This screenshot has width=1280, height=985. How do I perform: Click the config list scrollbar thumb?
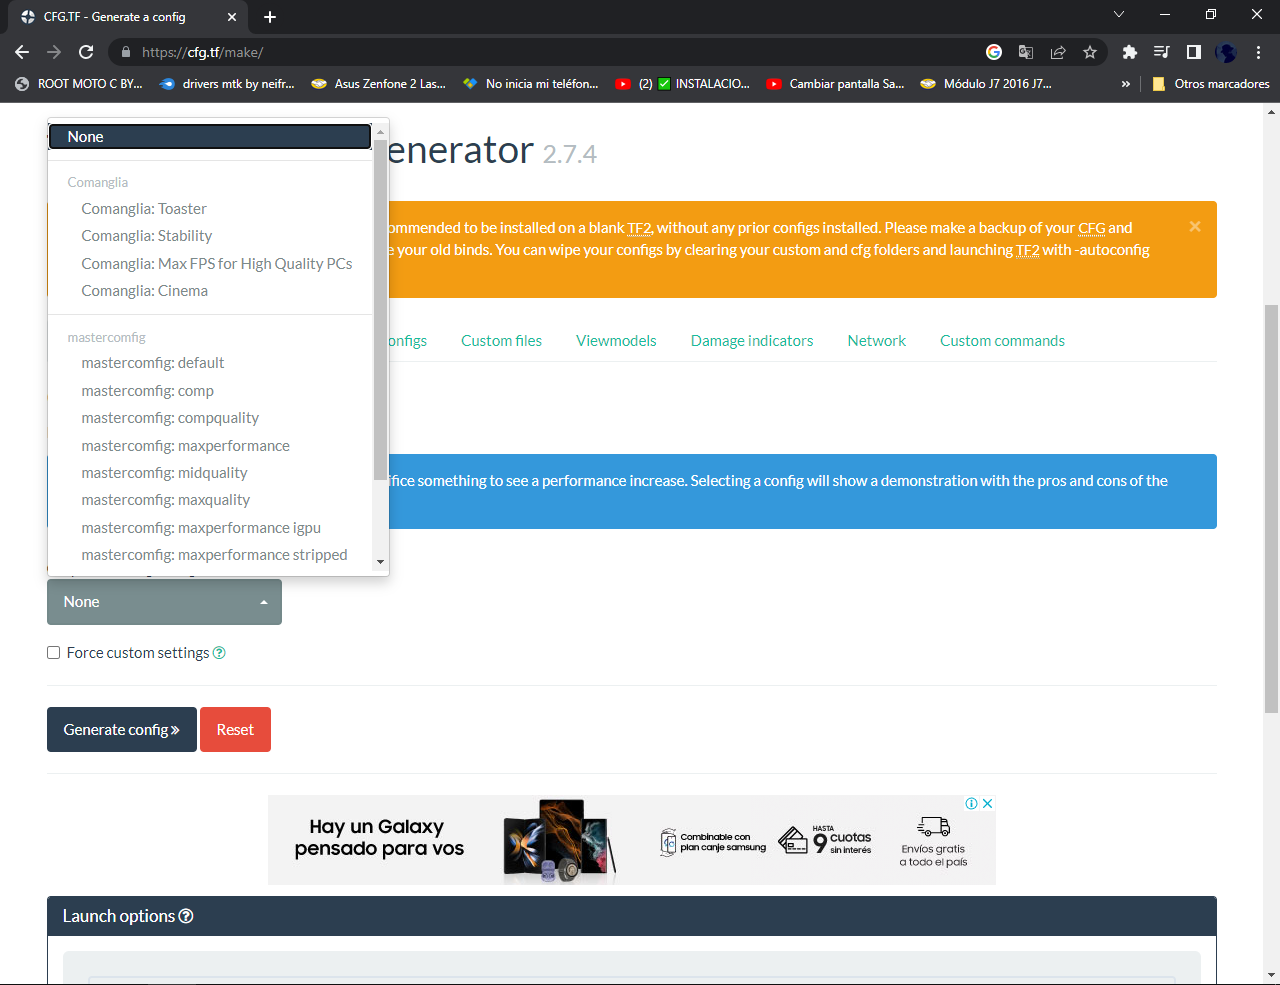tap(380, 310)
